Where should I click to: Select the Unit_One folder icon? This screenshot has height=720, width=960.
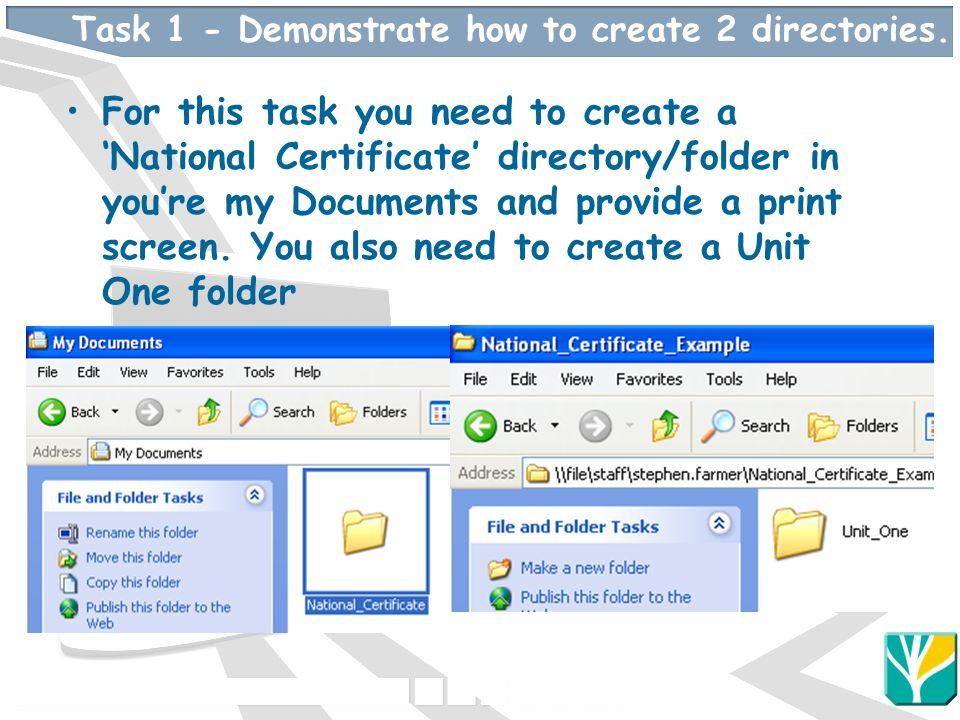(x=798, y=533)
